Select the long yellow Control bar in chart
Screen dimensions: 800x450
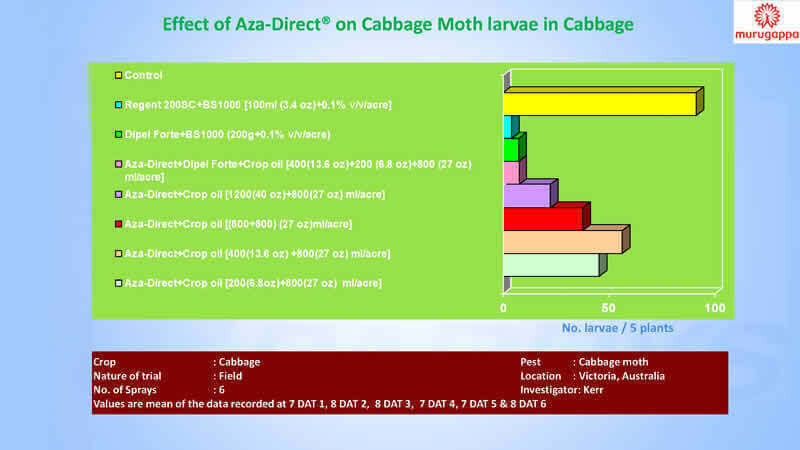click(x=598, y=104)
